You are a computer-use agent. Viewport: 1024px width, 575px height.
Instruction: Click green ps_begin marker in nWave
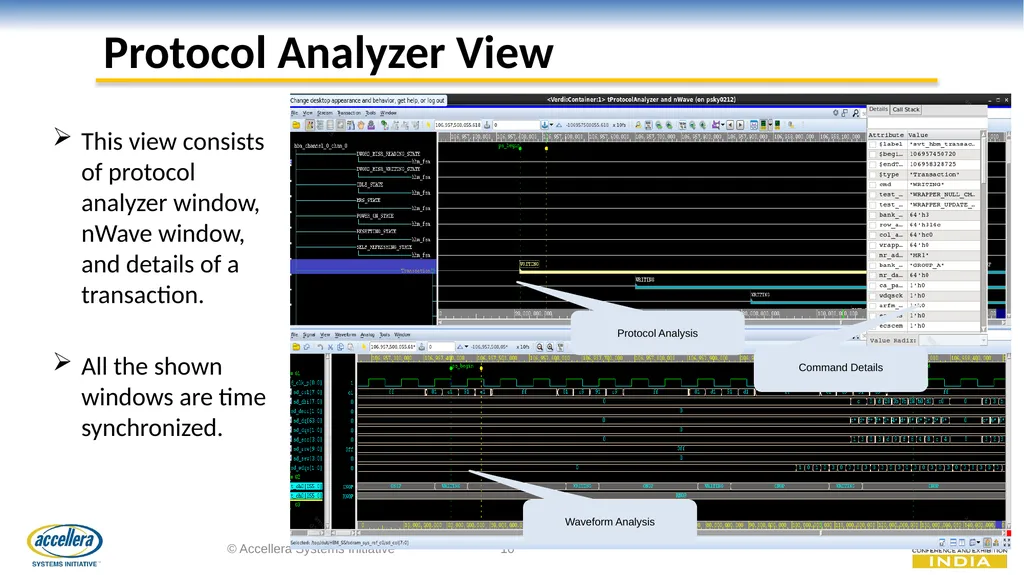452,368
